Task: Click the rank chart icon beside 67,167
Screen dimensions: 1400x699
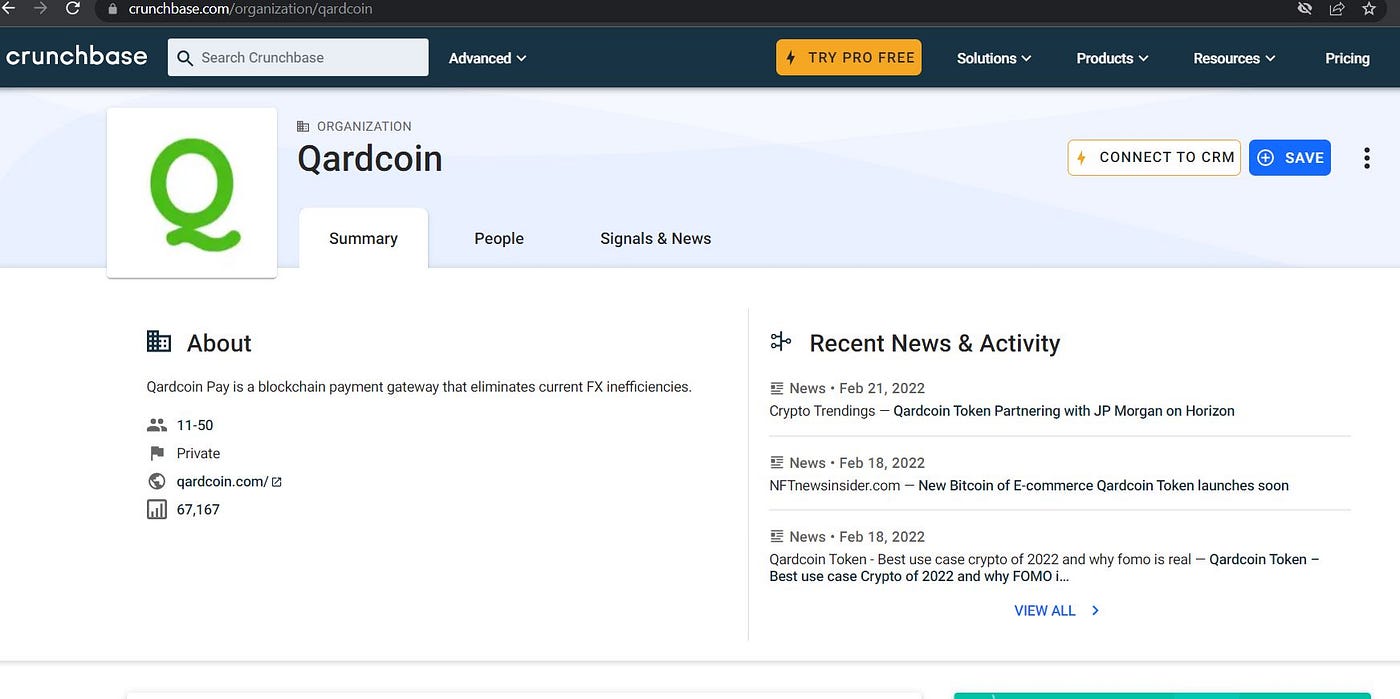Action: pos(156,510)
